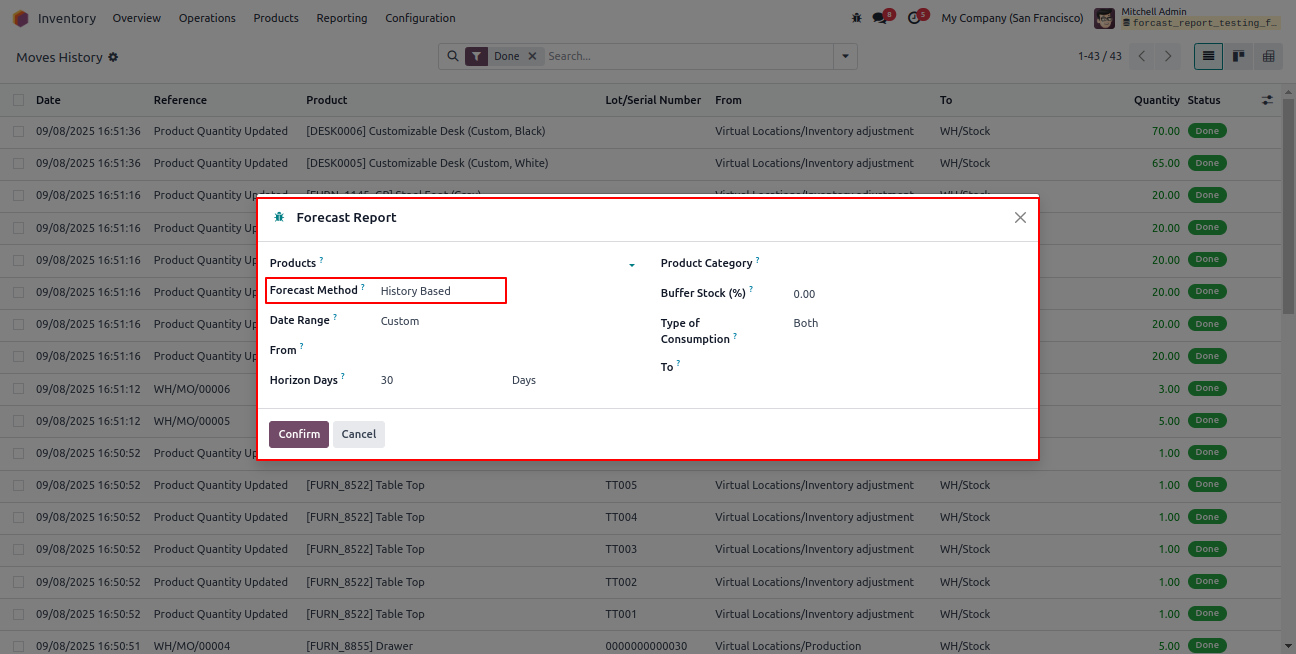
Task: Open My Company (San Francisco) switcher
Action: [1012, 18]
